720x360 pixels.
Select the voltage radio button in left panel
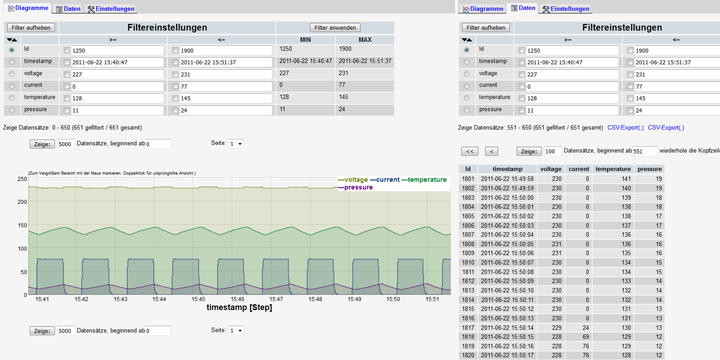[11, 73]
